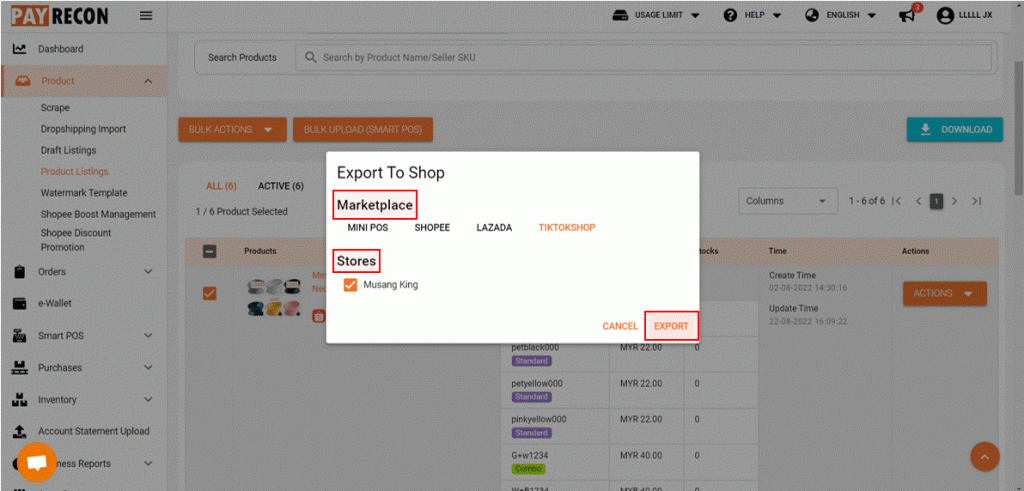Click CANCEL in Export To Shop dialog
The image size is (1024, 491).
(620, 326)
